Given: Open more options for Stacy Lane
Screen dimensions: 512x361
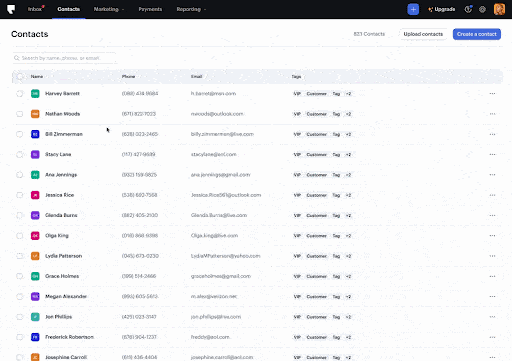Looking at the screenshot, I should tap(492, 155).
